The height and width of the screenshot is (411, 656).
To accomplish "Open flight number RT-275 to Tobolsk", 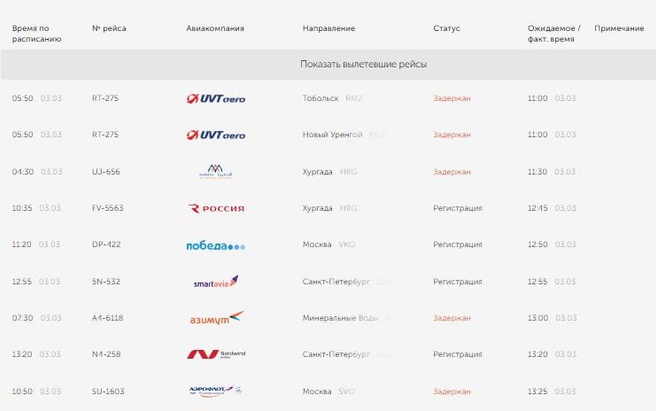I will coord(105,98).
